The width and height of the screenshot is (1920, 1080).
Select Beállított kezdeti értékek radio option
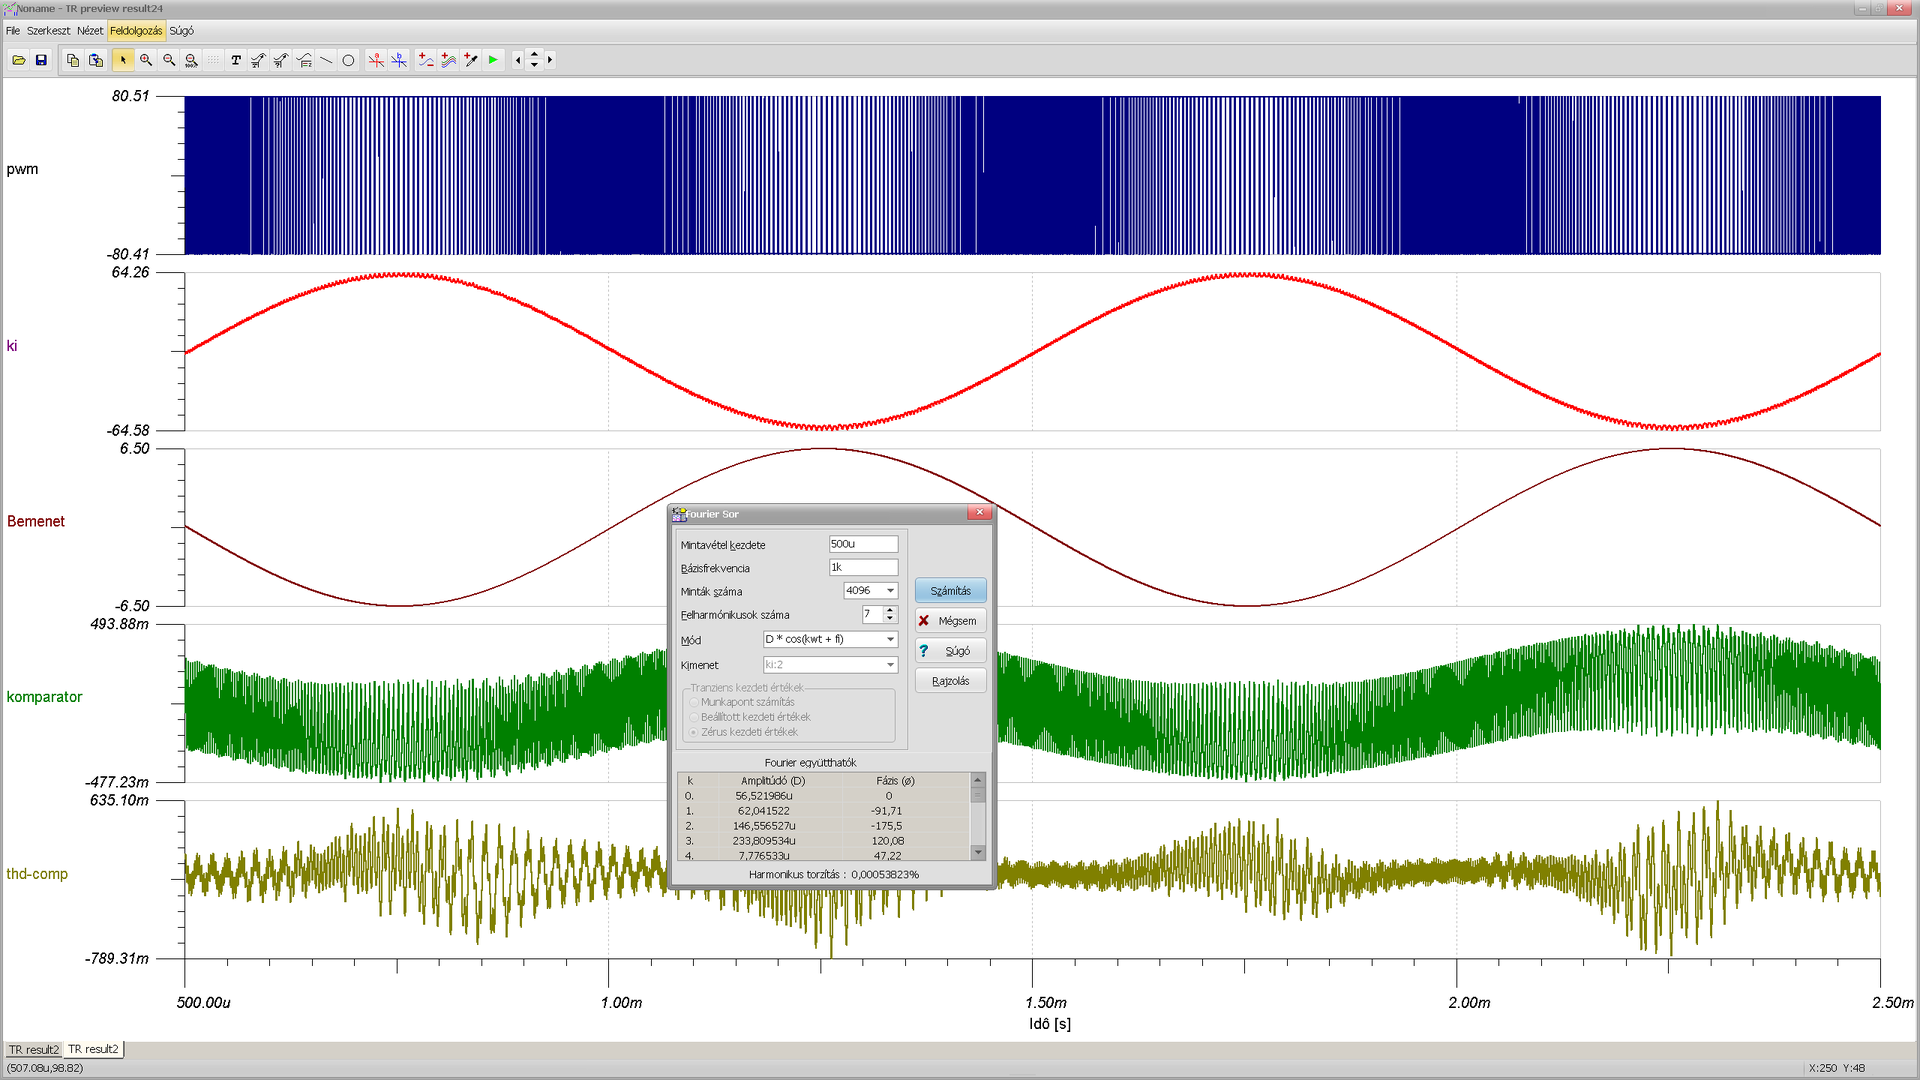(x=694, y=717)
